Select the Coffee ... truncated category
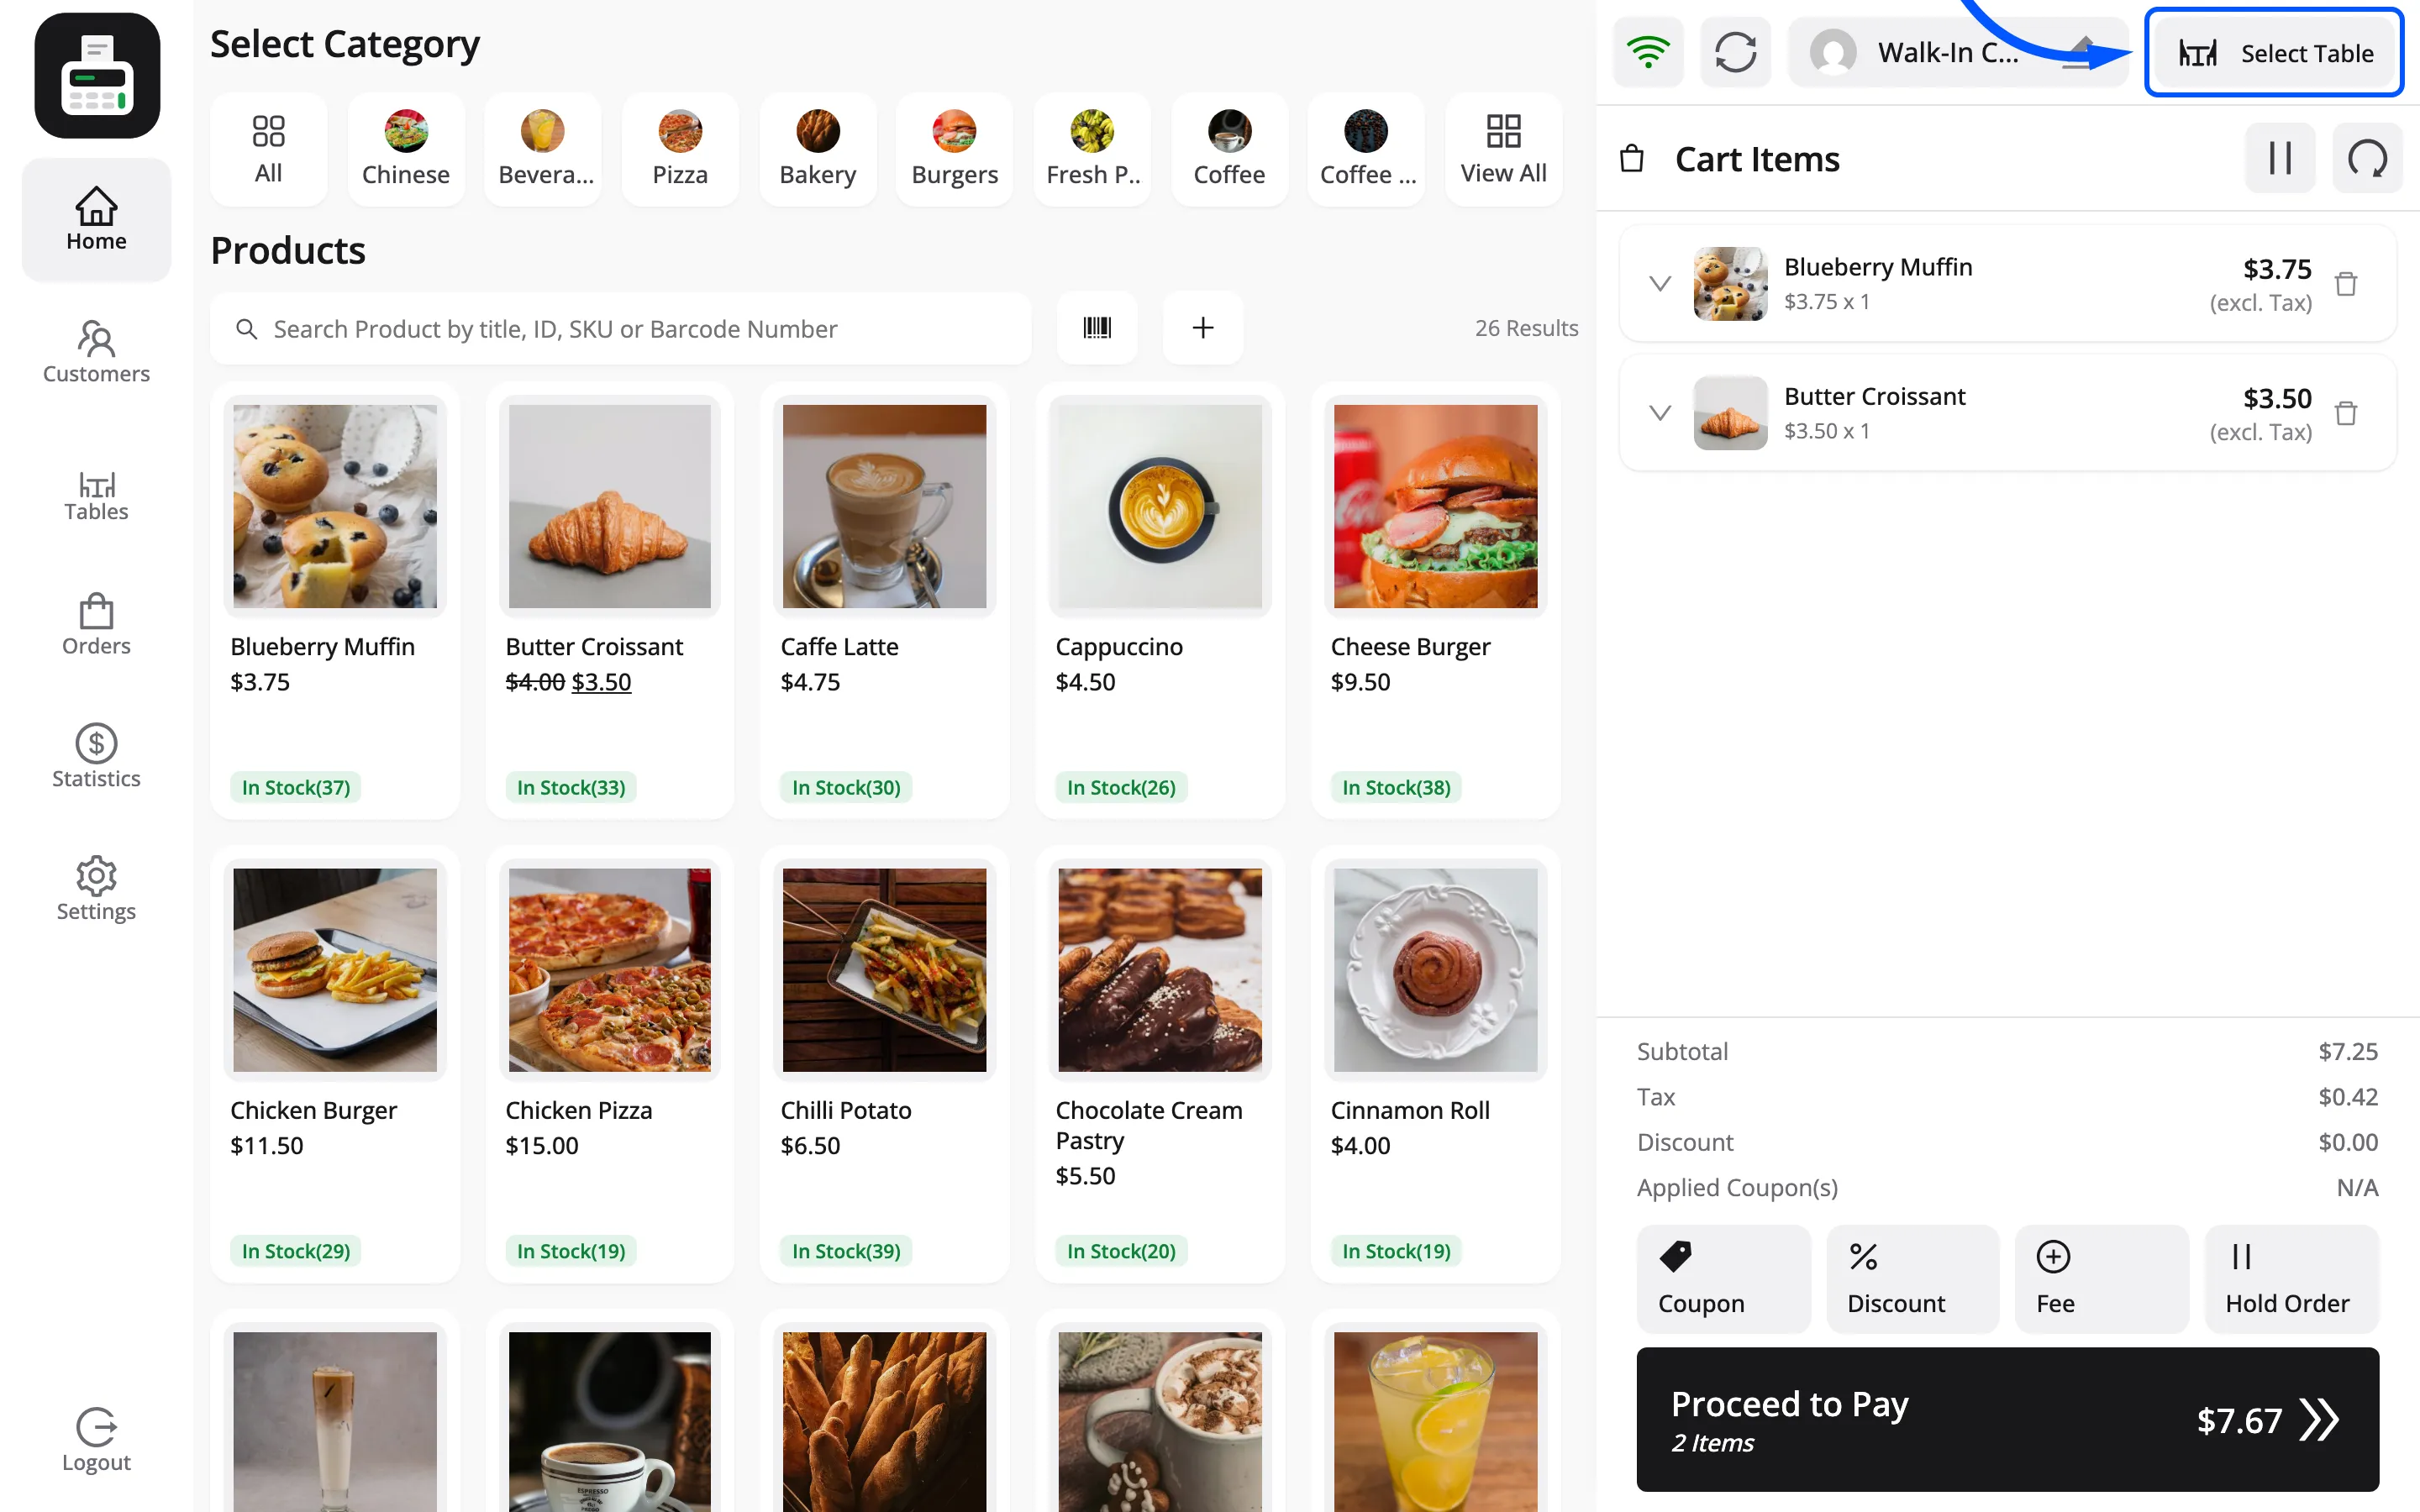The height and width of the screenshot is (1512, 2420). click(x=1366, y=149)
